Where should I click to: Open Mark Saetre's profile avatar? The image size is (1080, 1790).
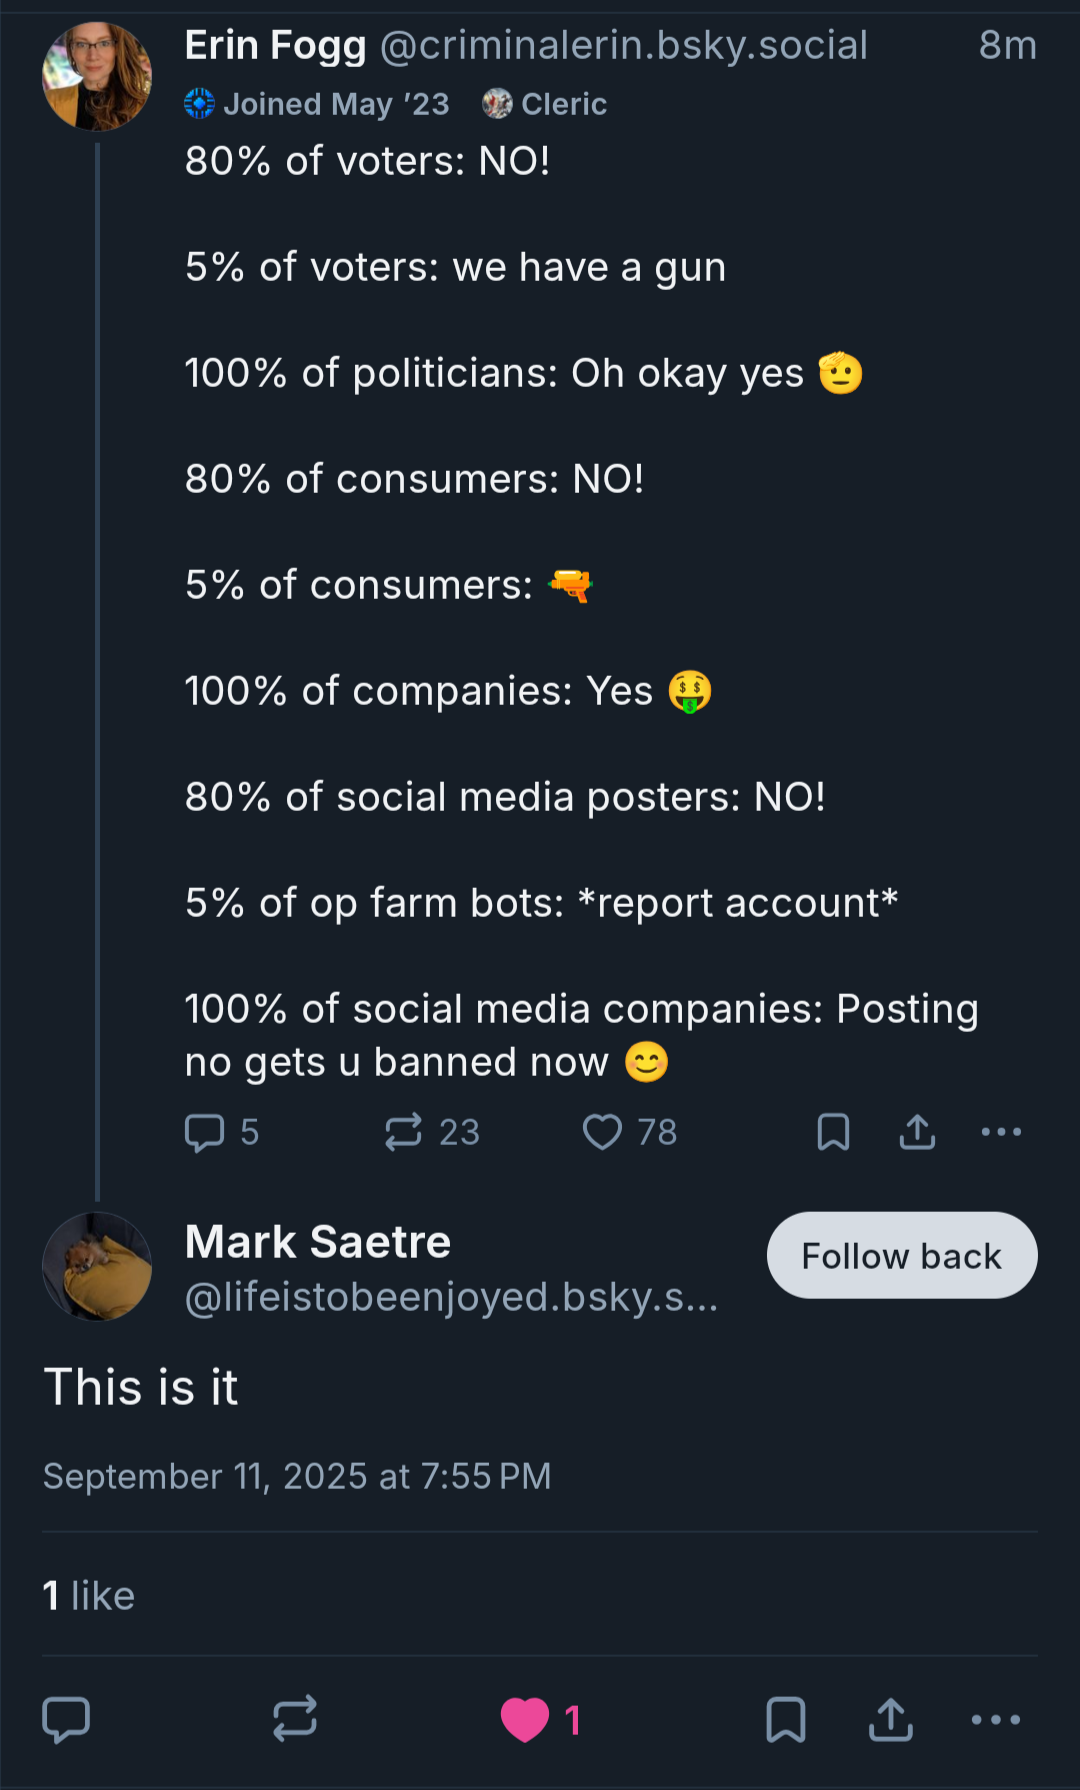click(97, 1266)
